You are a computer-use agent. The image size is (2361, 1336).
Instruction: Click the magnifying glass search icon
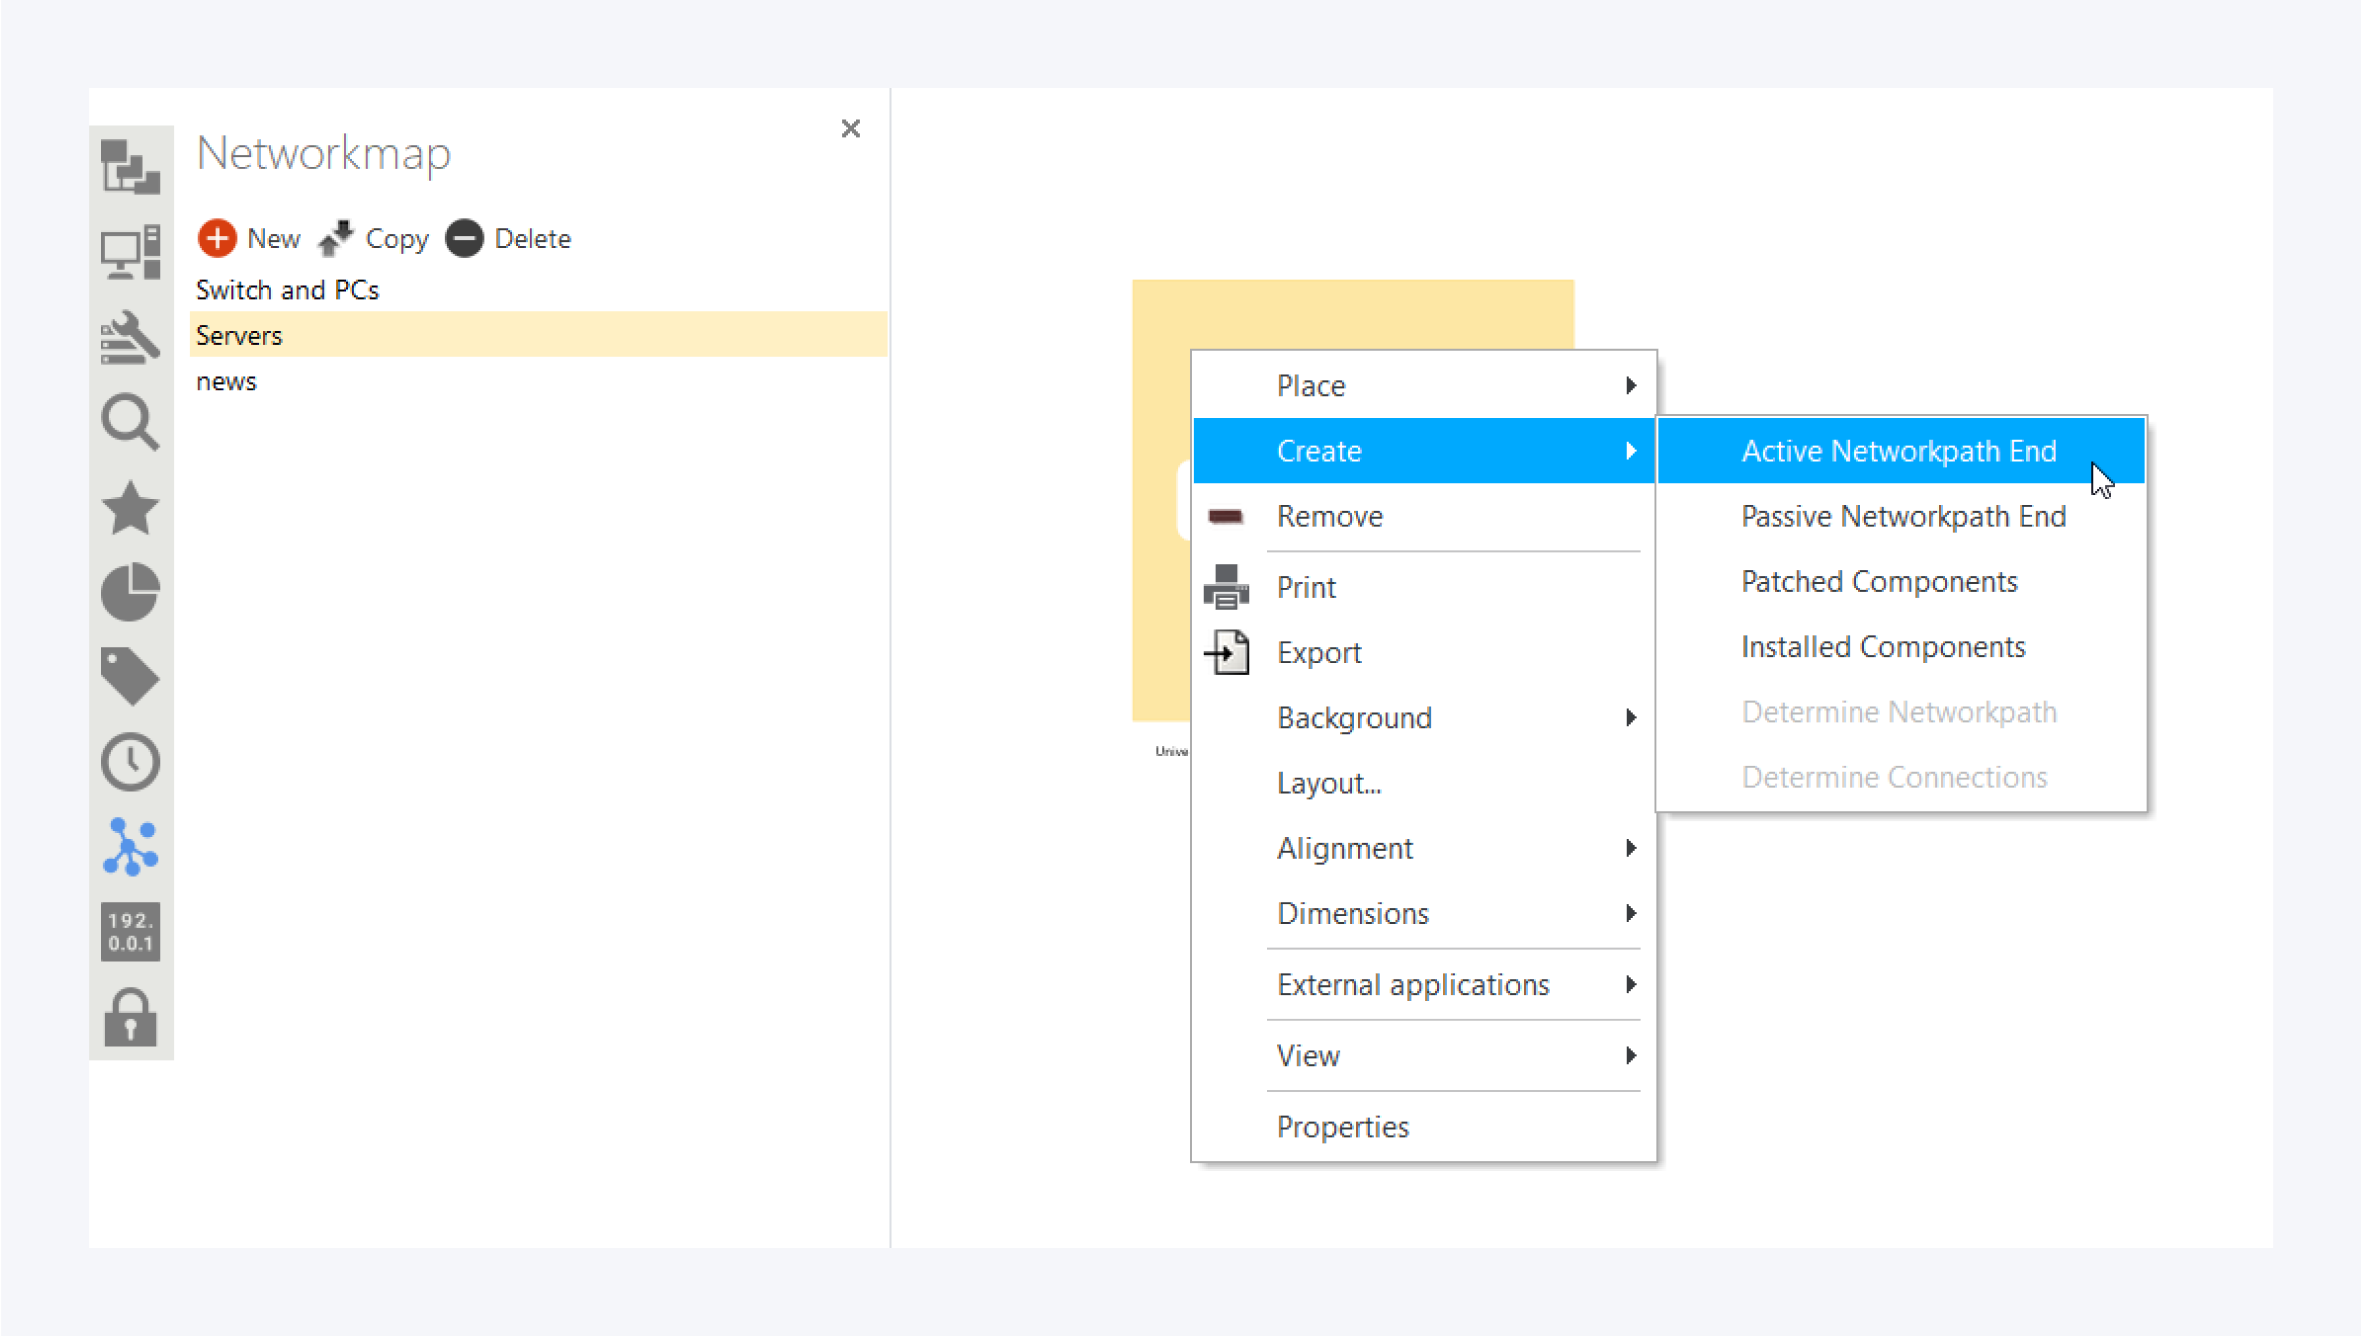pyautogui.click(x=130, y=422)
